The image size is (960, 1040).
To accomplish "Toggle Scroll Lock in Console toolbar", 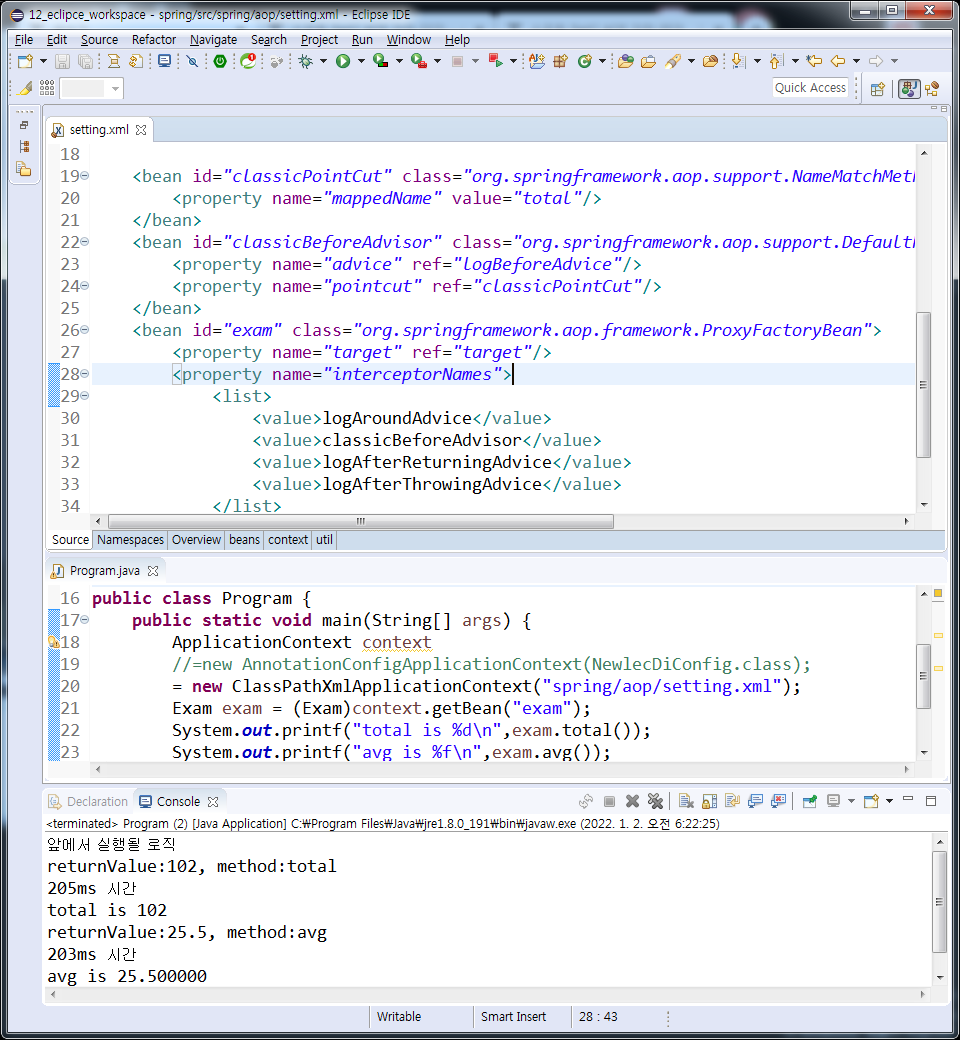I will coord(709,801).
